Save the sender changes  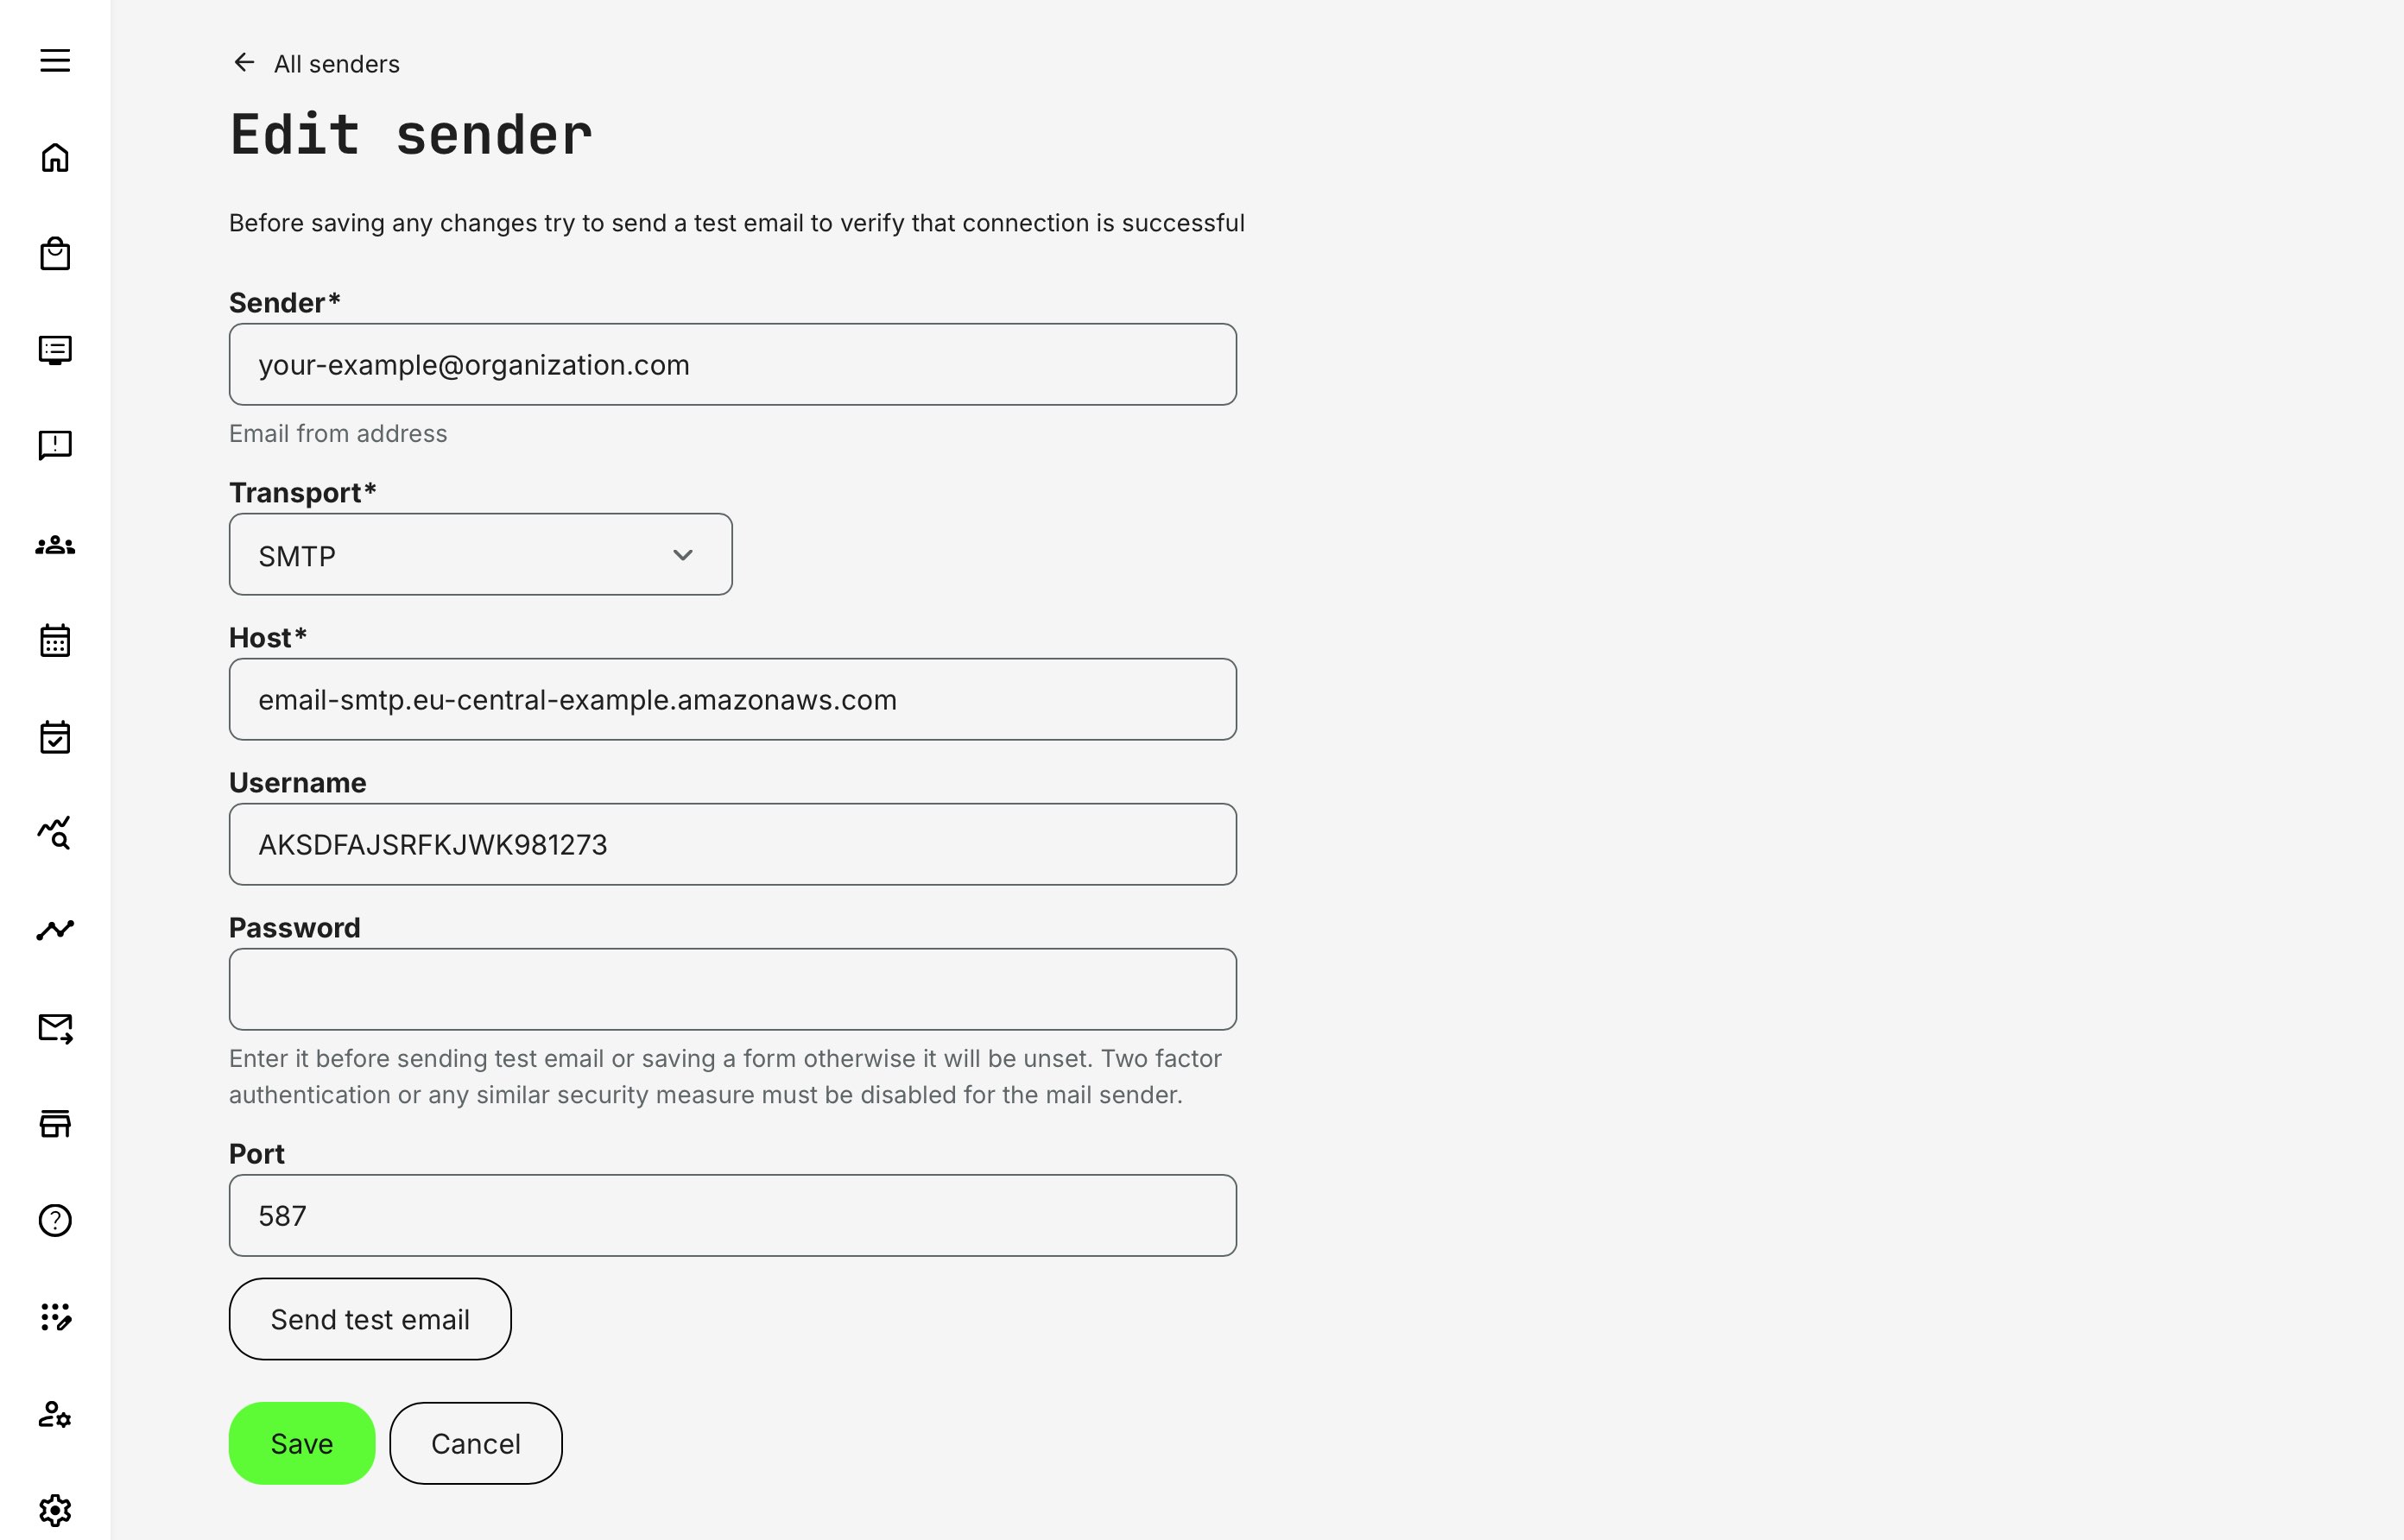(301, 1443)
